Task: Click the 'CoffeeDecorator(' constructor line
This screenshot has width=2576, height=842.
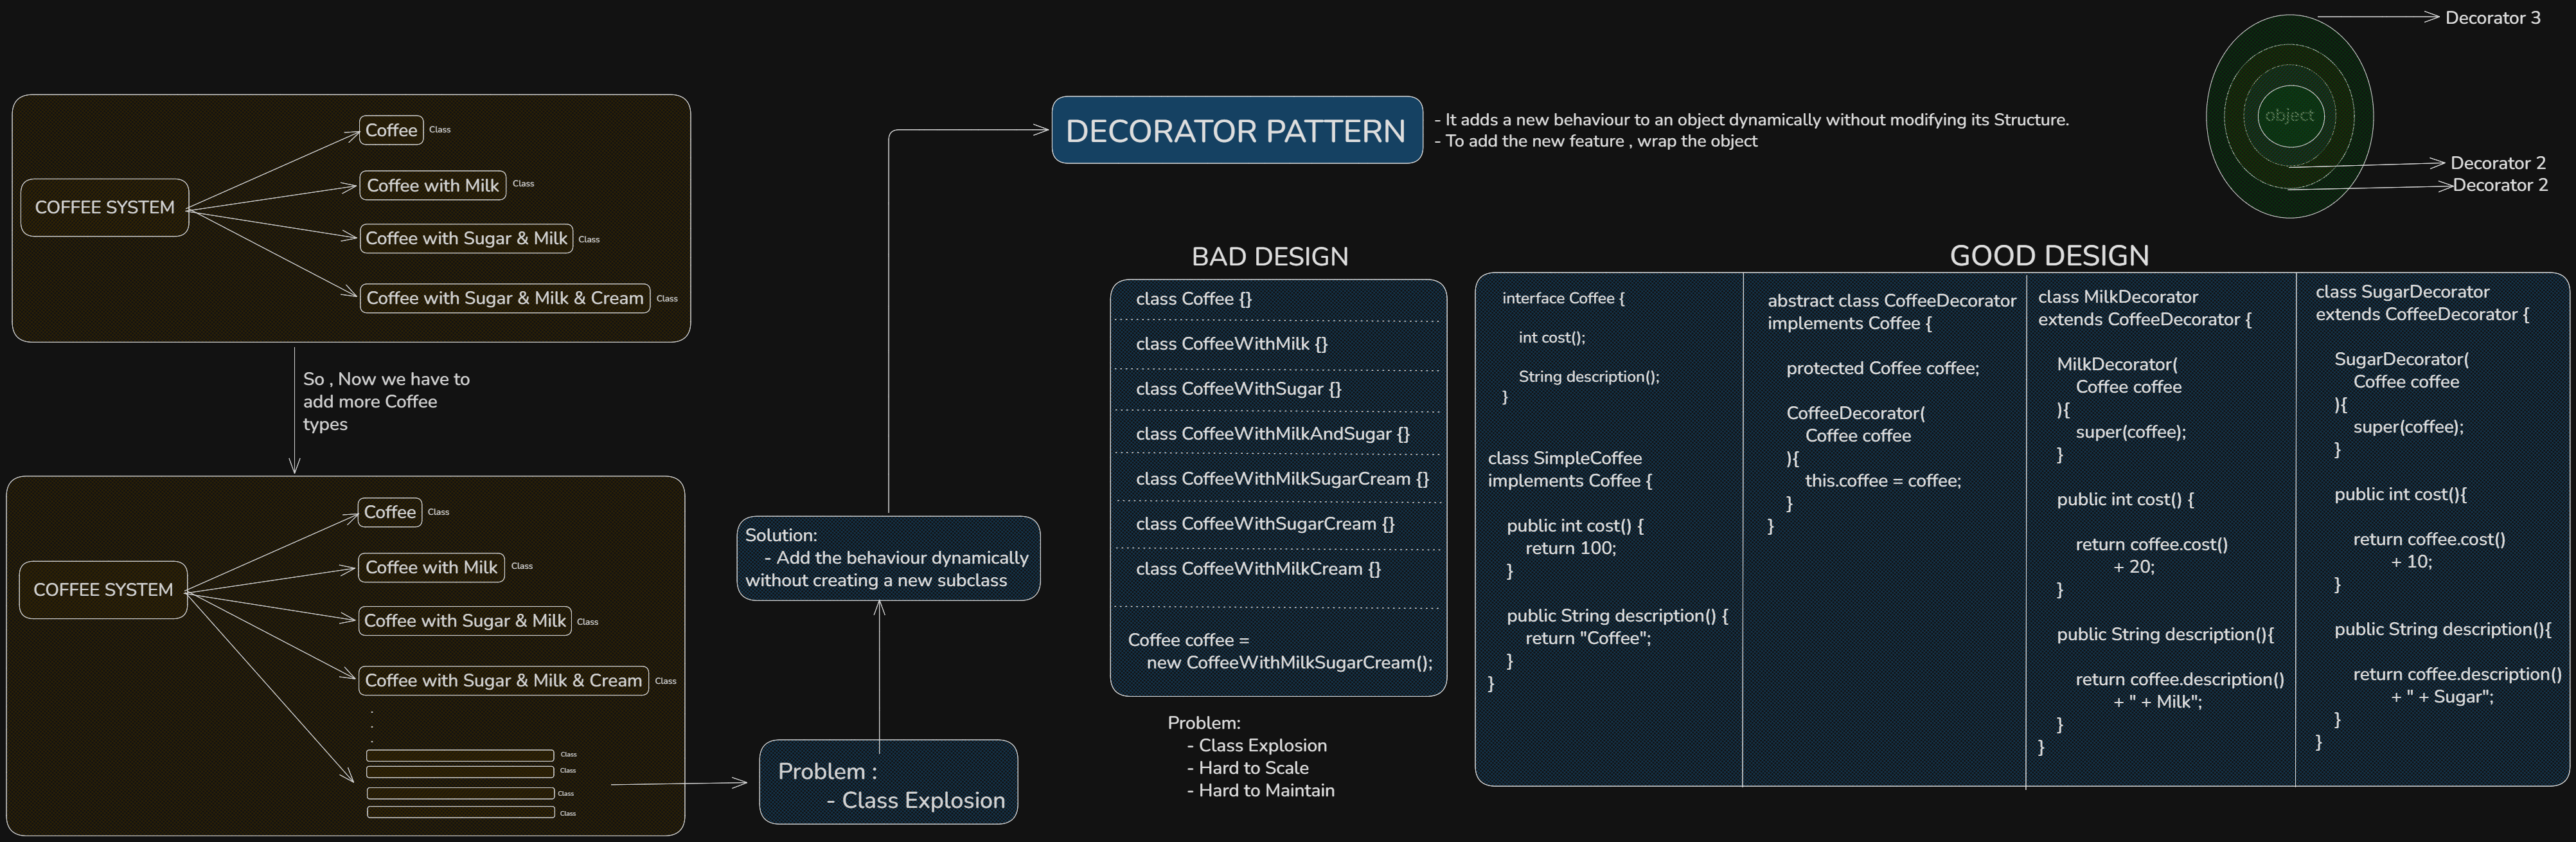Action: click(1856, 413)
